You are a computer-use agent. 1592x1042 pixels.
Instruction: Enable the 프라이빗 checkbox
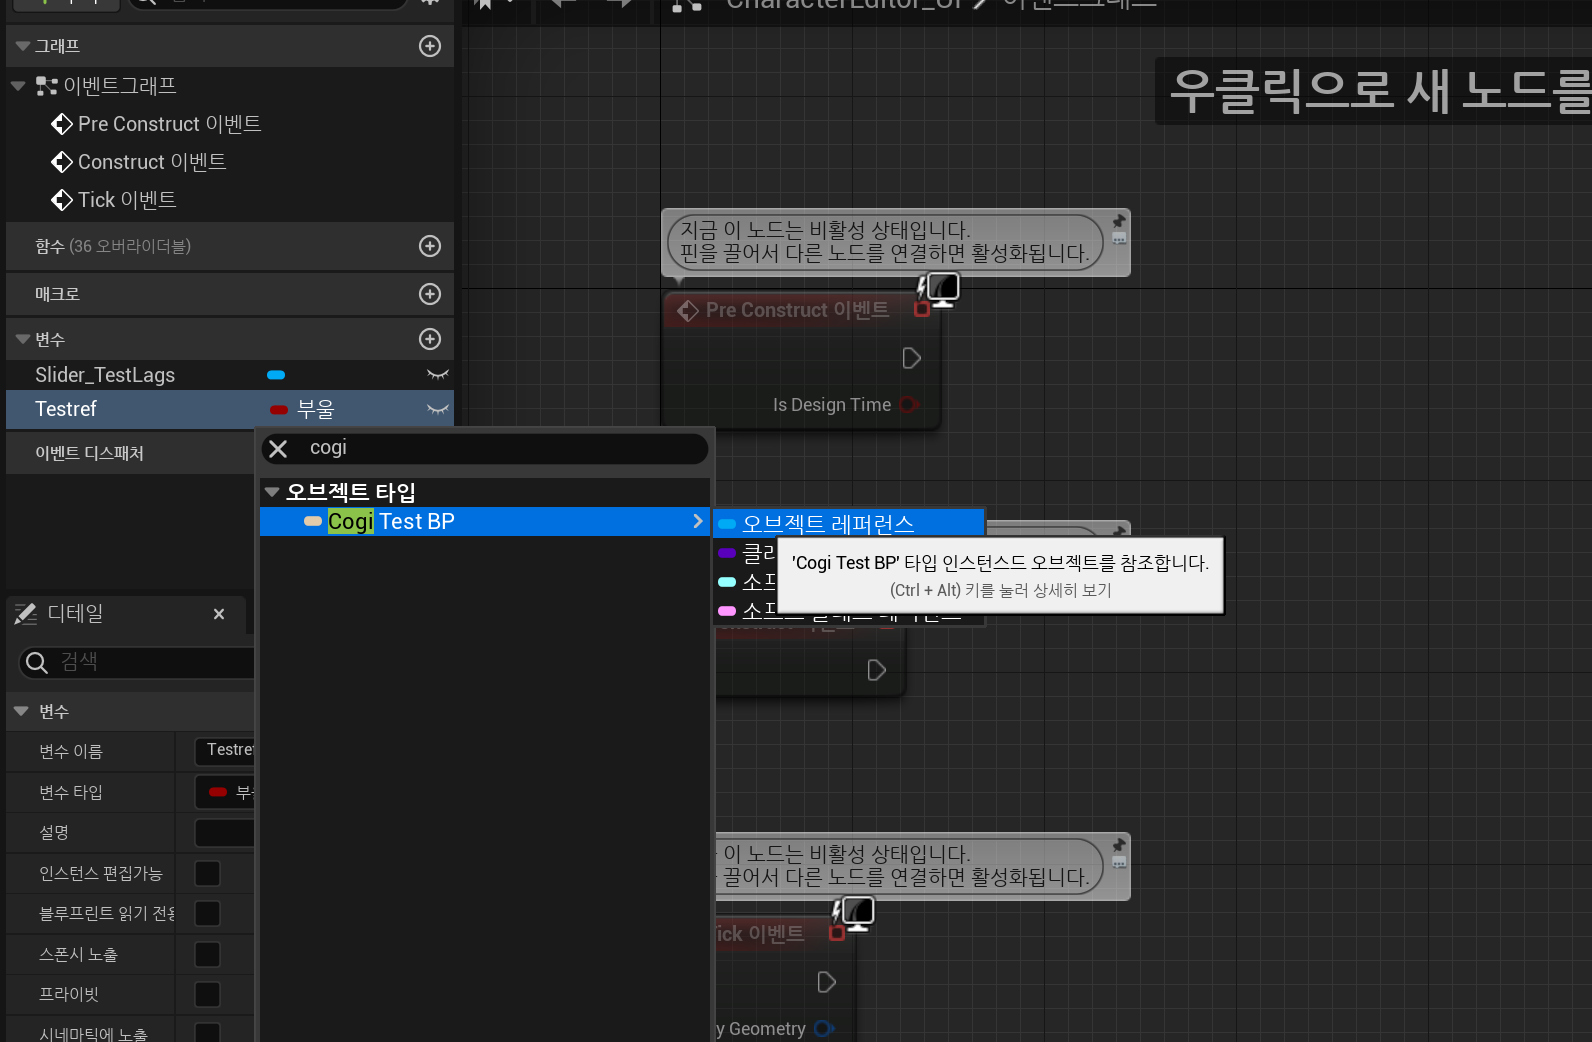pyautogui.click(x=207, y=994)
